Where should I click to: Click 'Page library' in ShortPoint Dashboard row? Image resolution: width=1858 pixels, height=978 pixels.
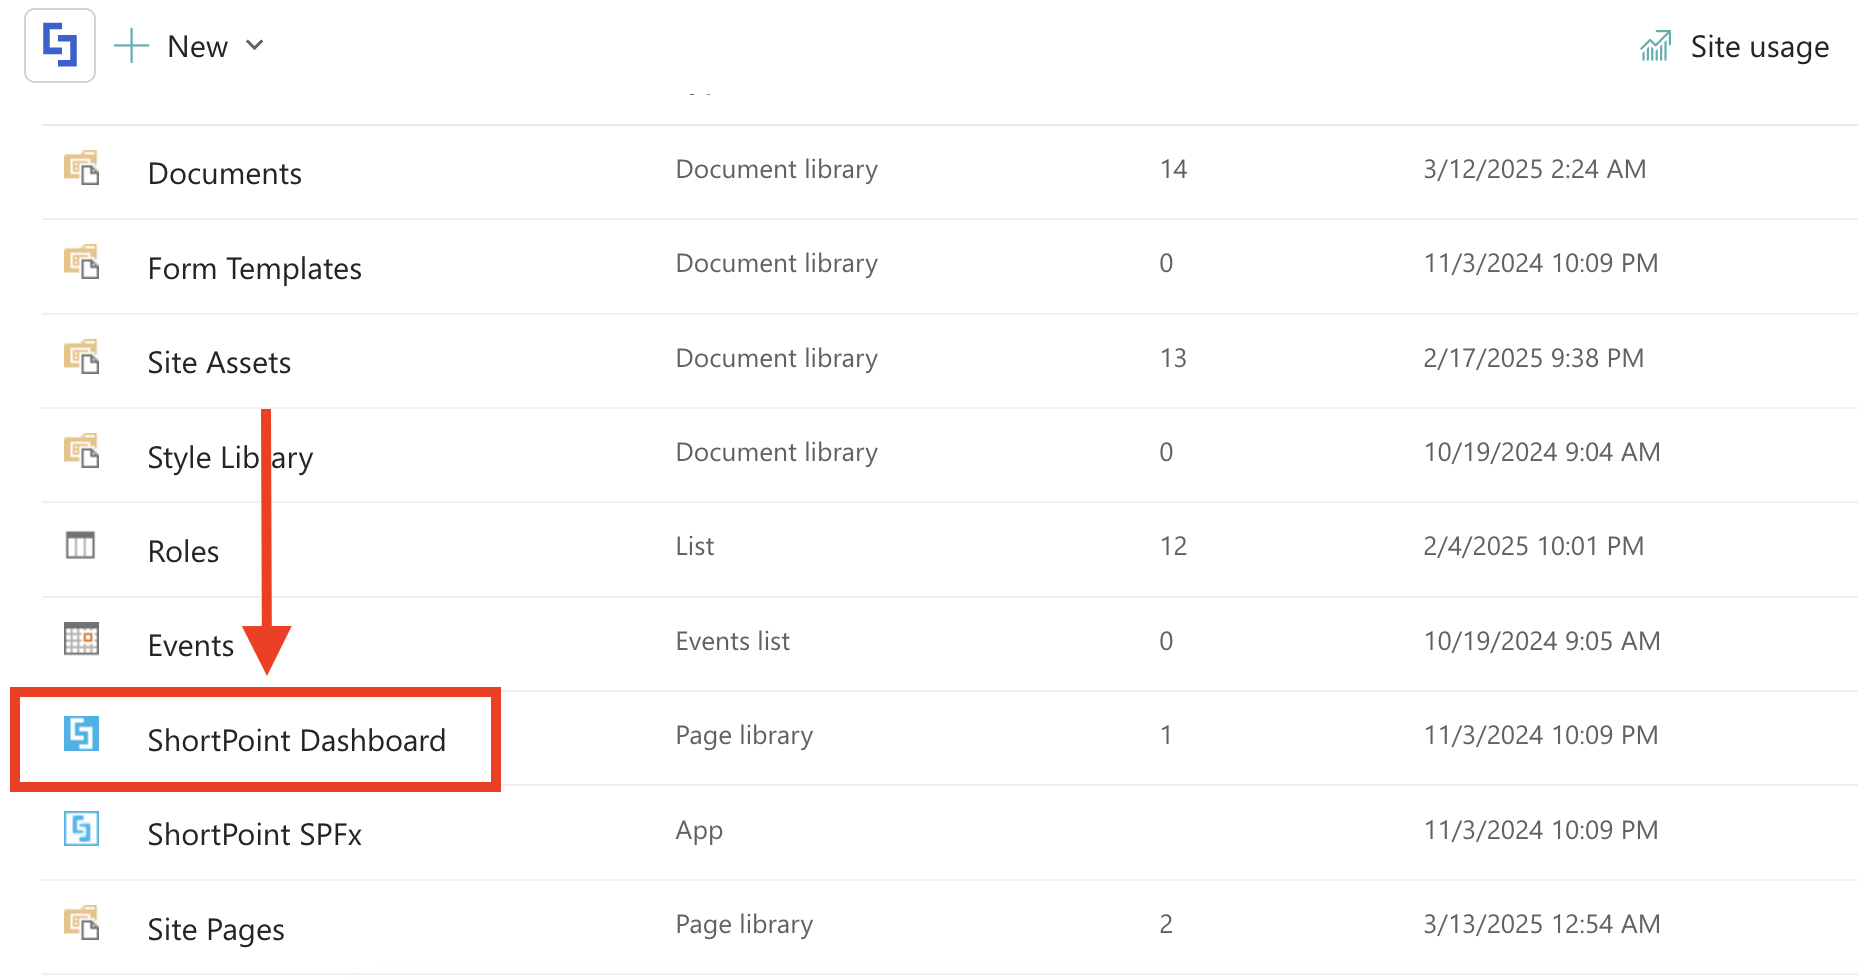[744, 735]
